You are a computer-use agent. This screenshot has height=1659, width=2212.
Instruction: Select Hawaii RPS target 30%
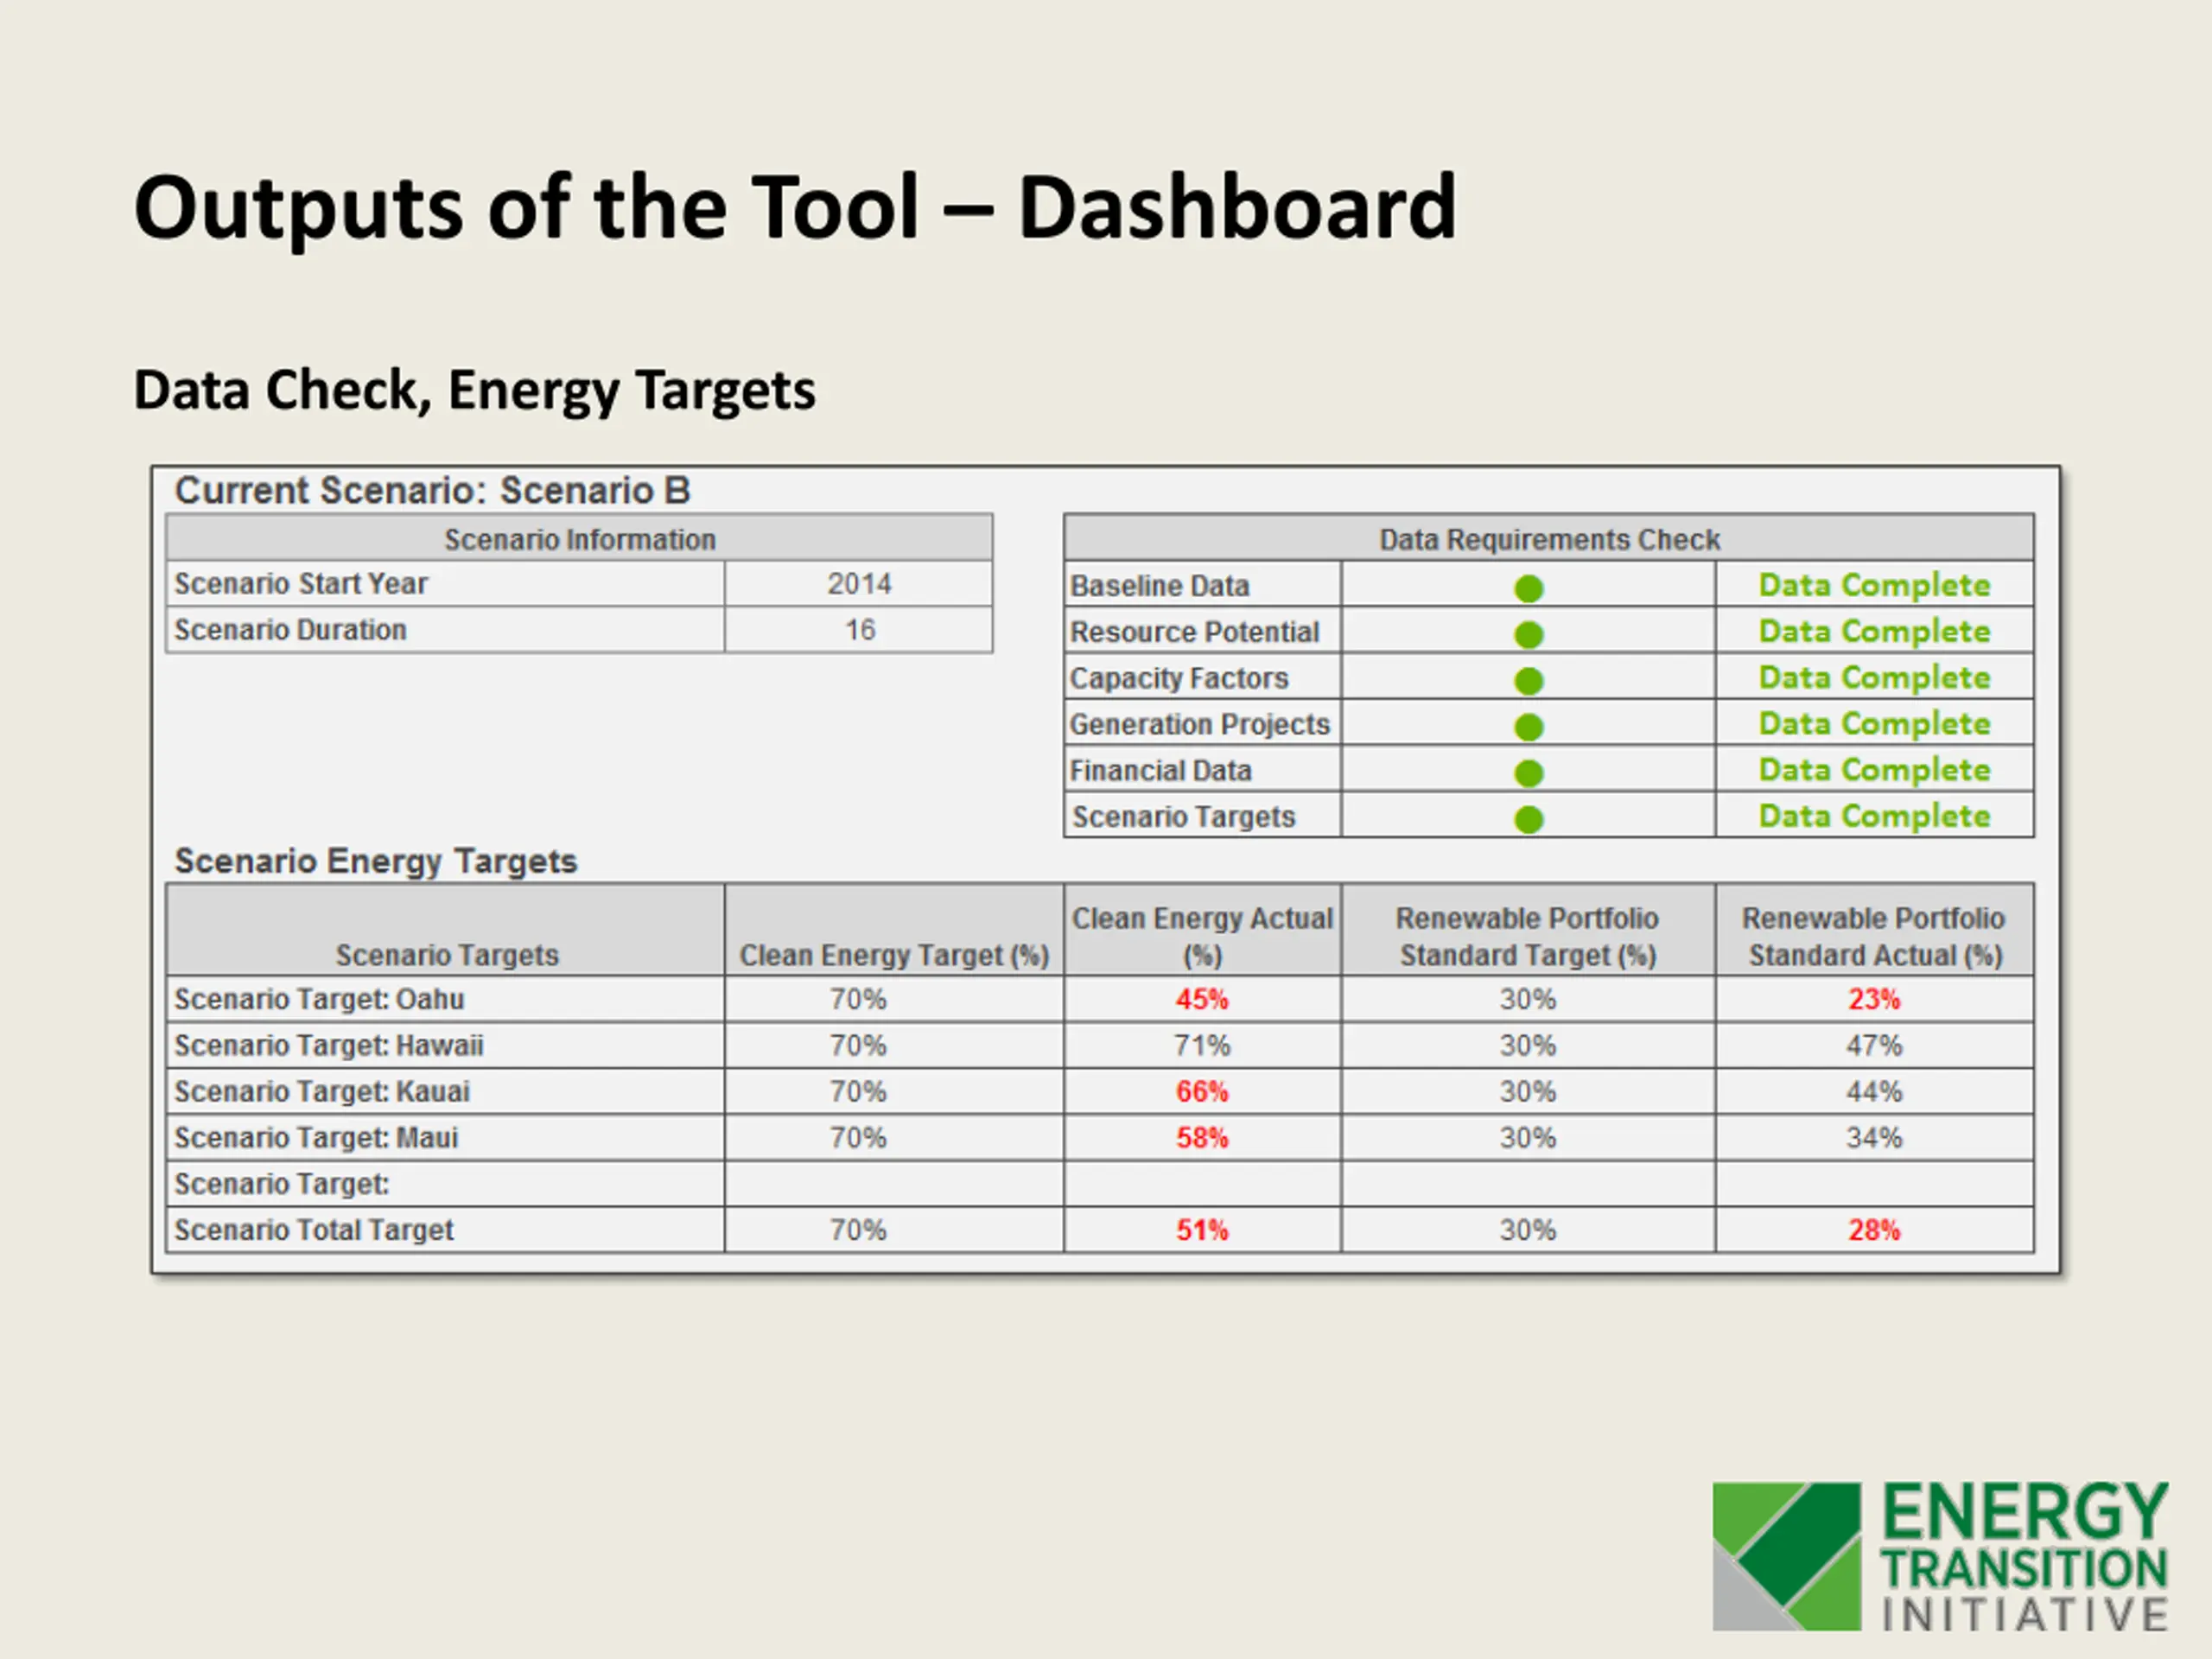pos(1528,1045)
